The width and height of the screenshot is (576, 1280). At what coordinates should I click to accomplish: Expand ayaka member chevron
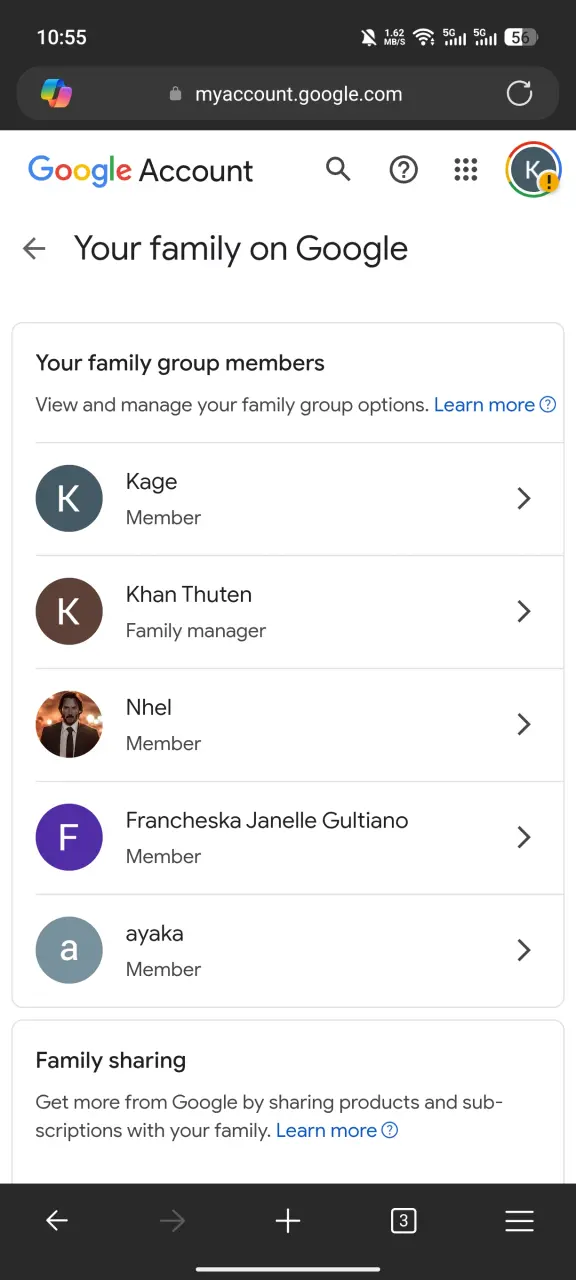(523, 950)
